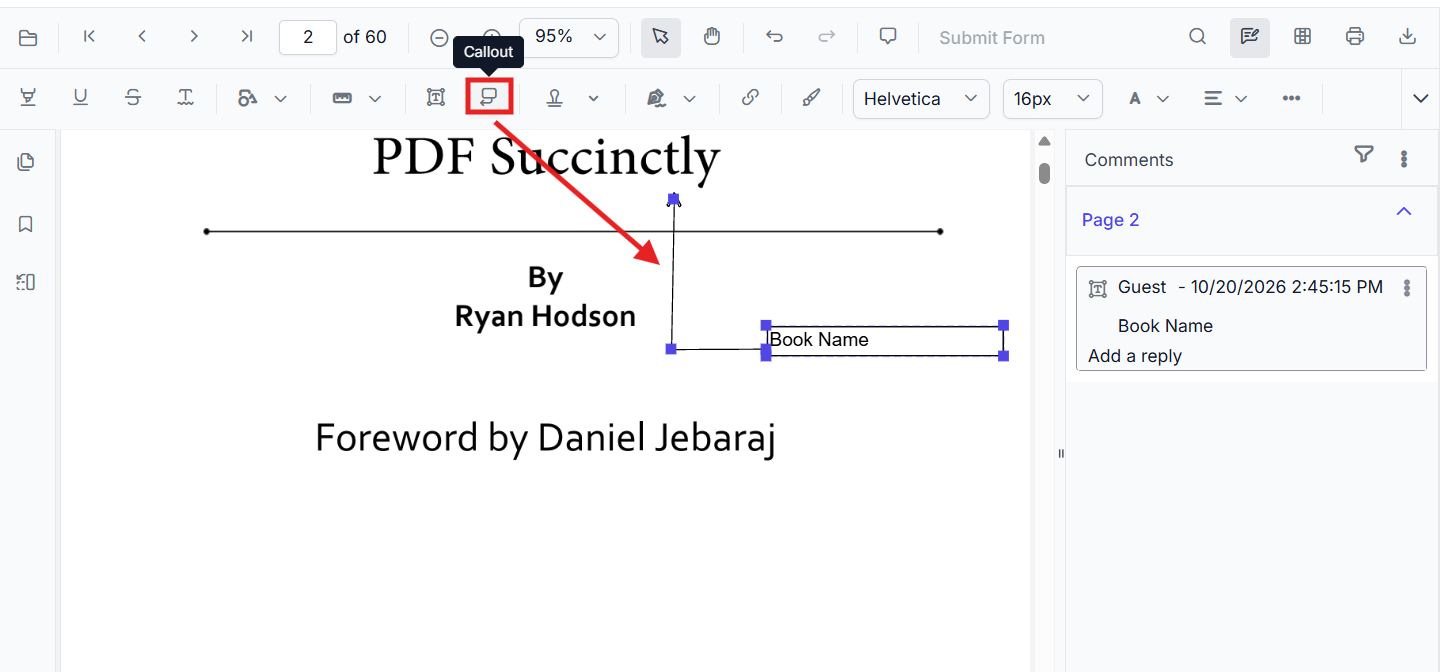Toggle the underline text tool
Screen dimensions: 1445x672
[81, 97]
